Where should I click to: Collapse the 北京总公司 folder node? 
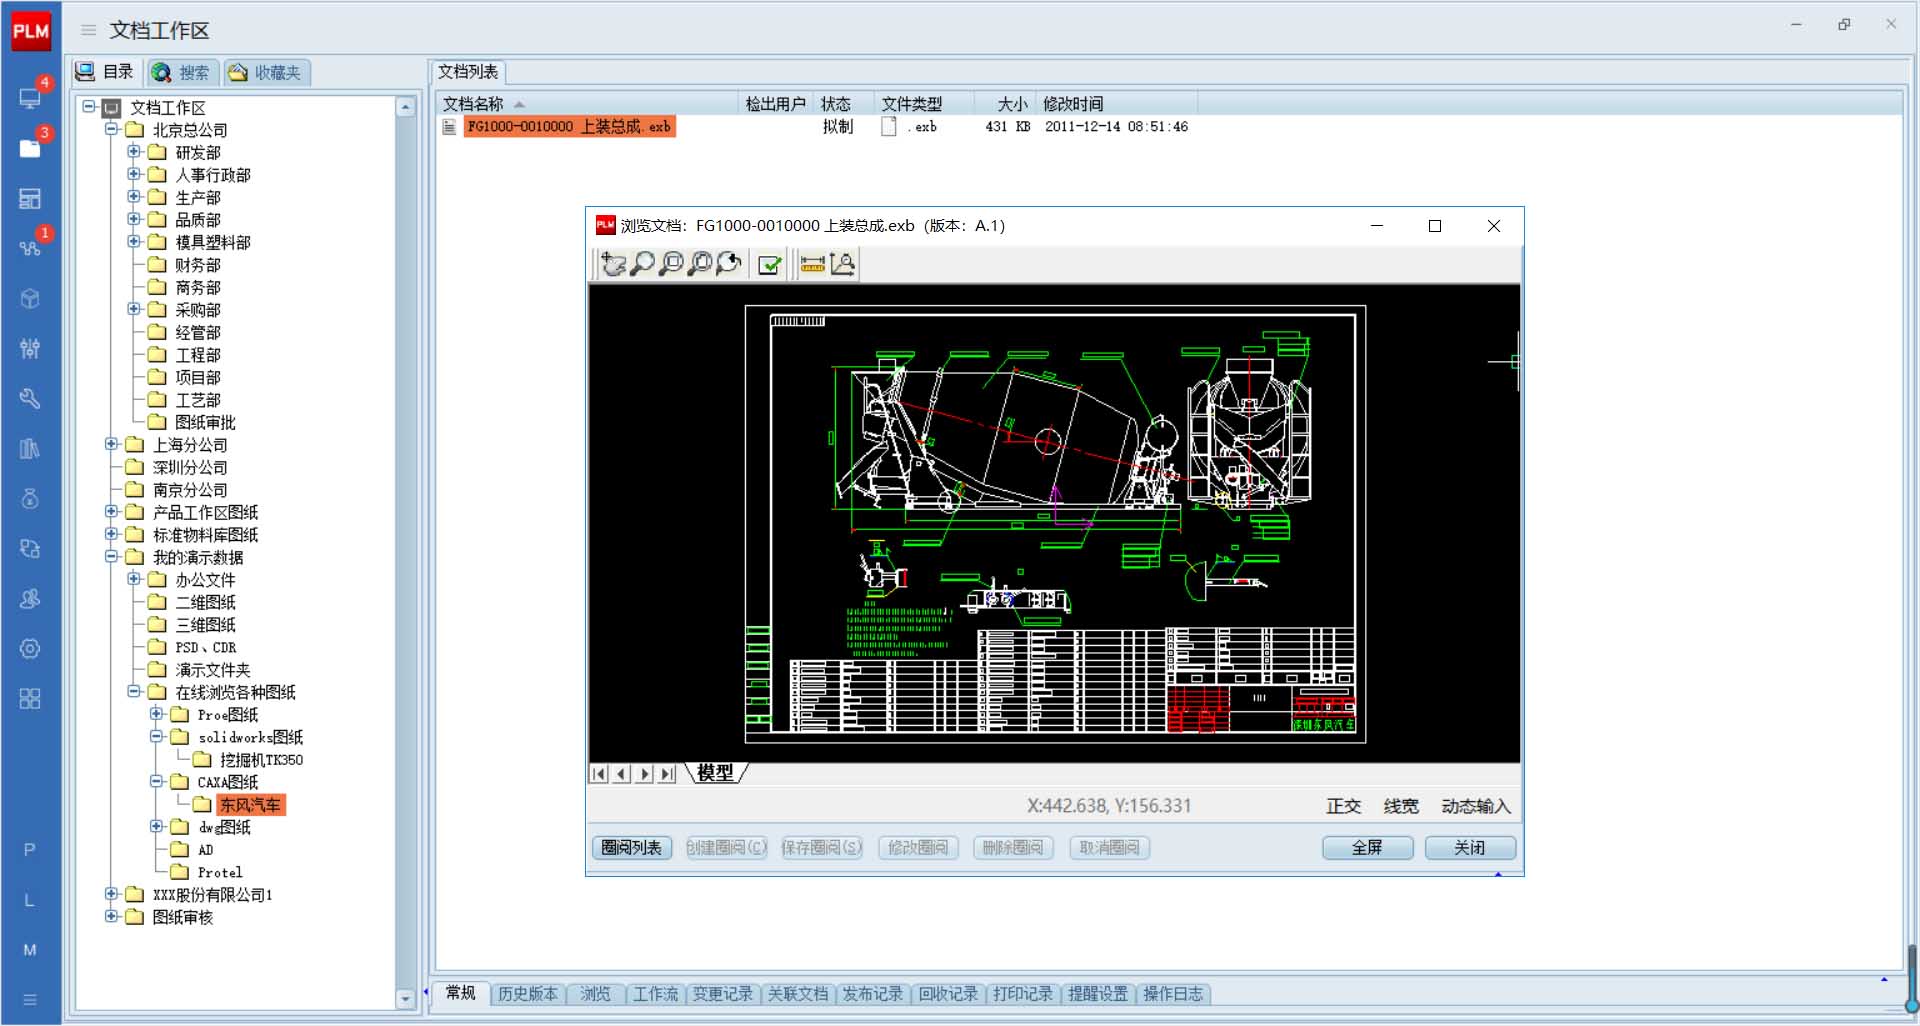112,130
